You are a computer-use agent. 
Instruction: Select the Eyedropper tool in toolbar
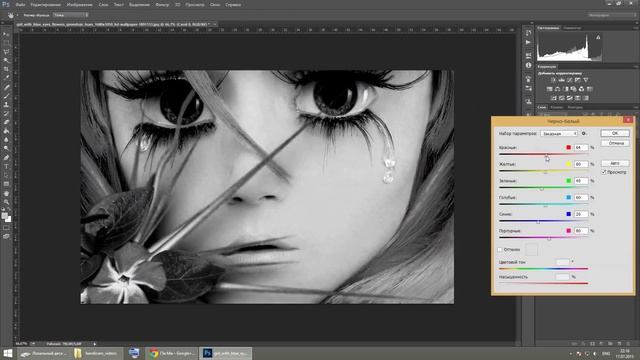[6, 77]
